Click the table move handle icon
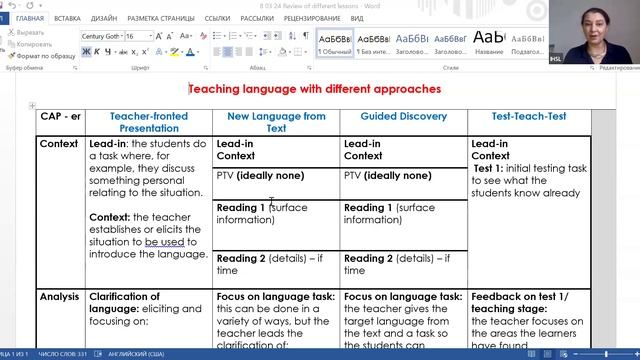Screen dimensions: 640x360 (32, 106)
